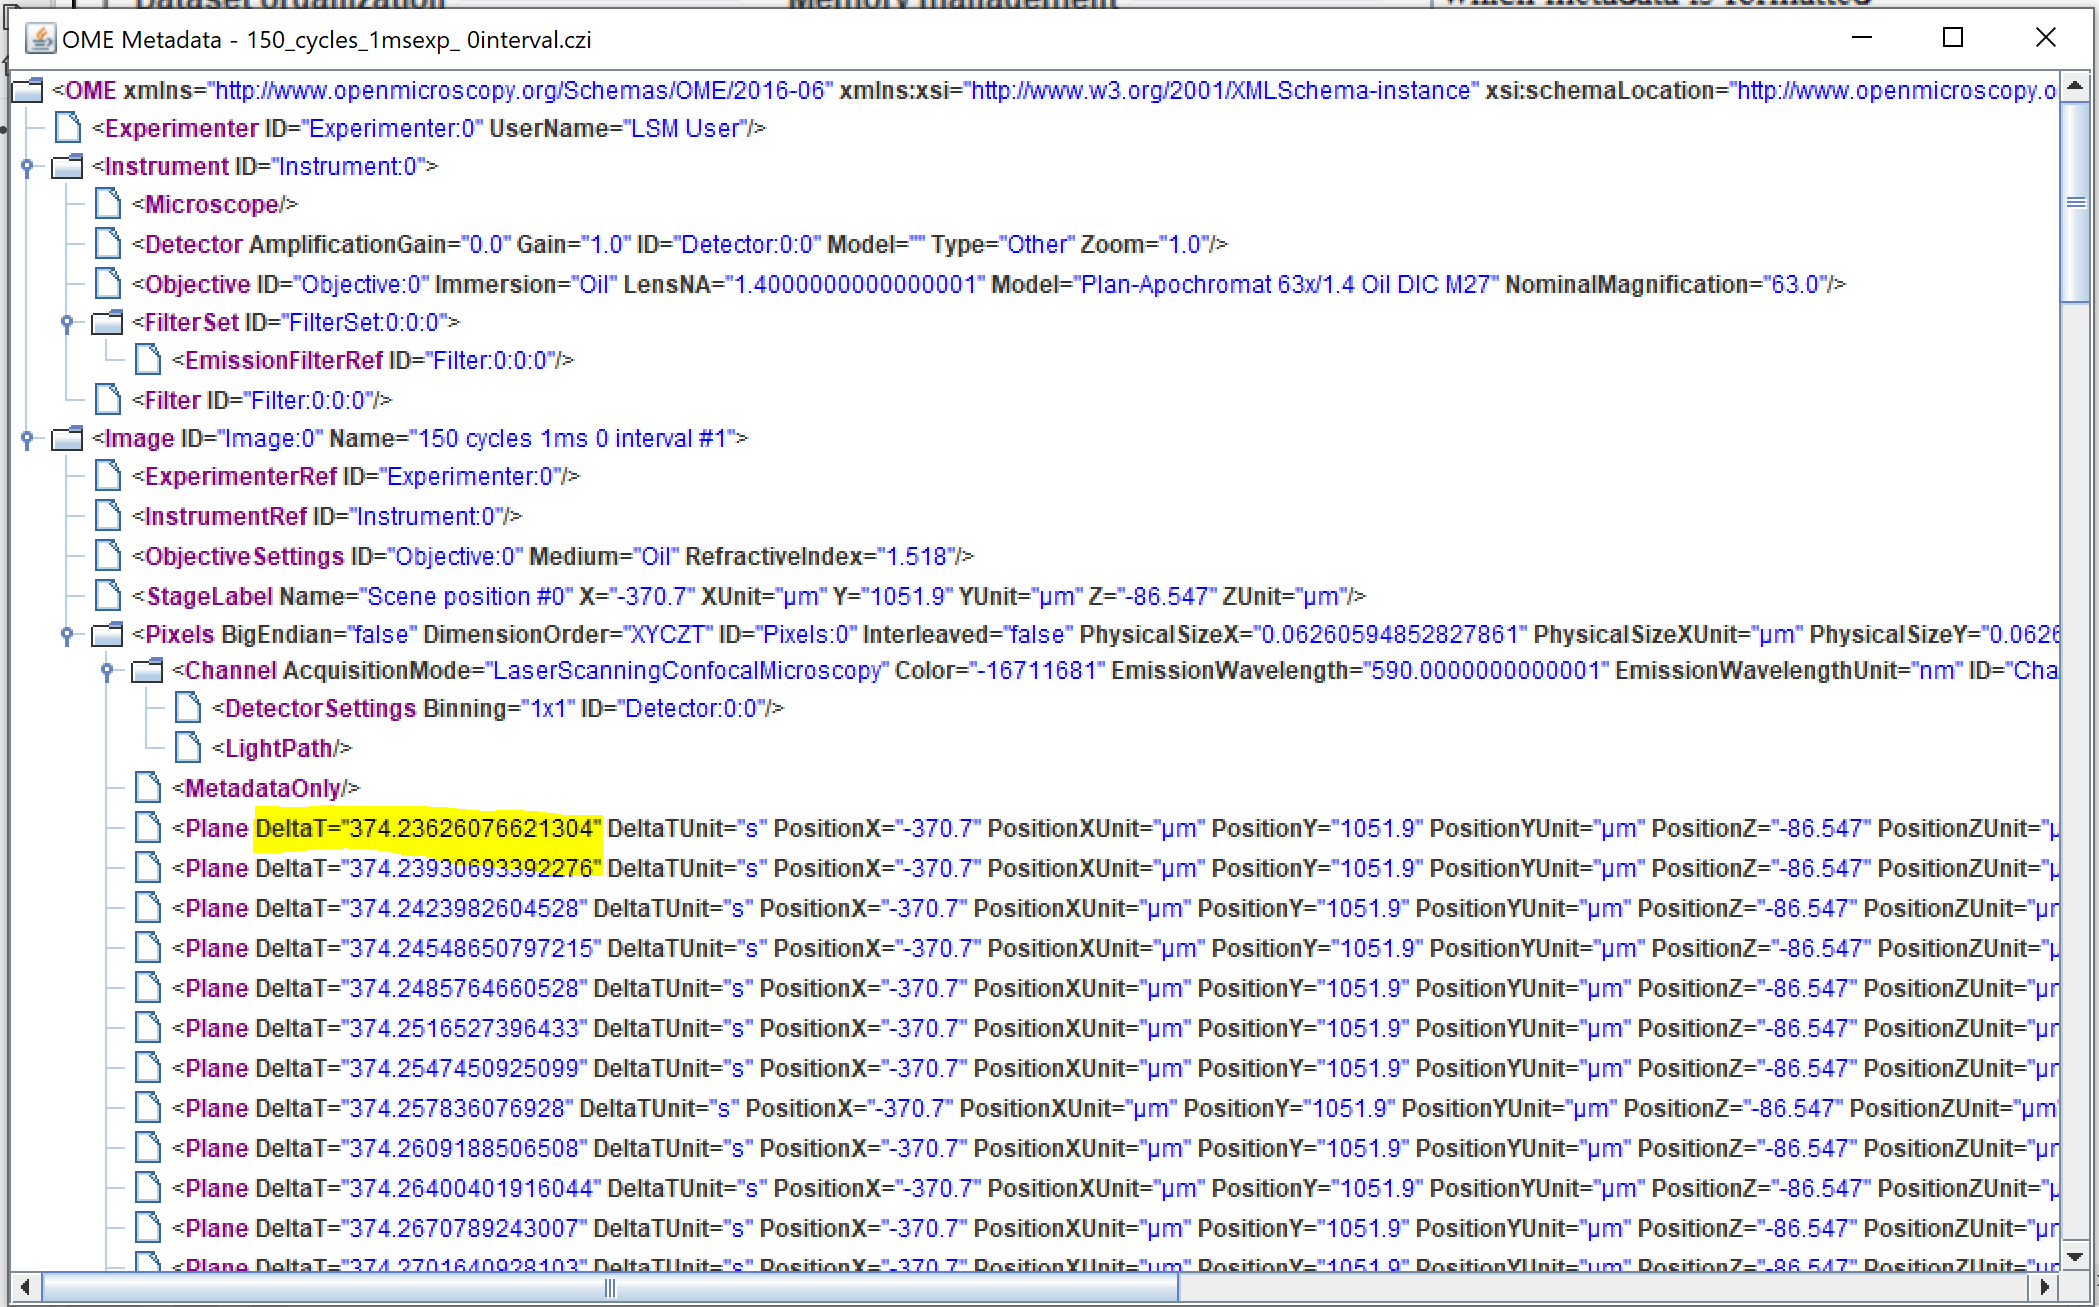Image resolution: width=2099 pixels, height=1307 pixels.
Task: Click the vertical scrollbar down arrow
Action: [x=2075, y=1257]
